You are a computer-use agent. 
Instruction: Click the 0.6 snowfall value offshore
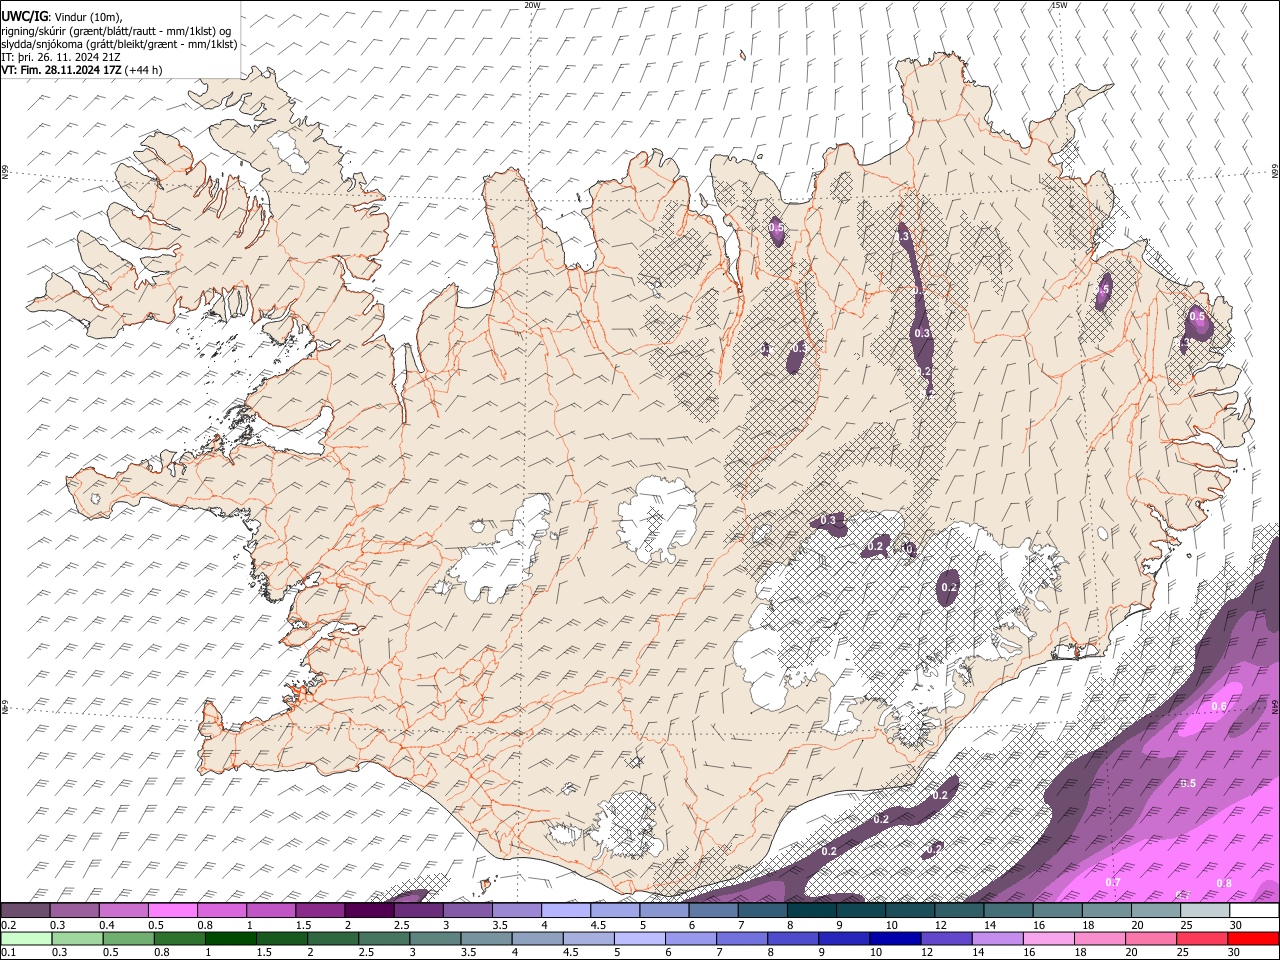[1219, 707]
